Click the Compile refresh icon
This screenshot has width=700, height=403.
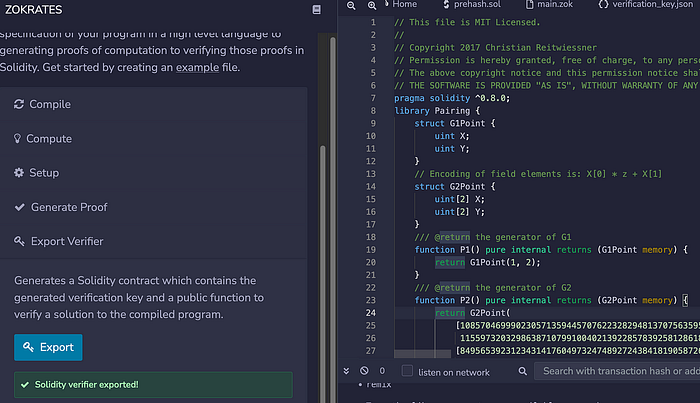tap(19, 104)
